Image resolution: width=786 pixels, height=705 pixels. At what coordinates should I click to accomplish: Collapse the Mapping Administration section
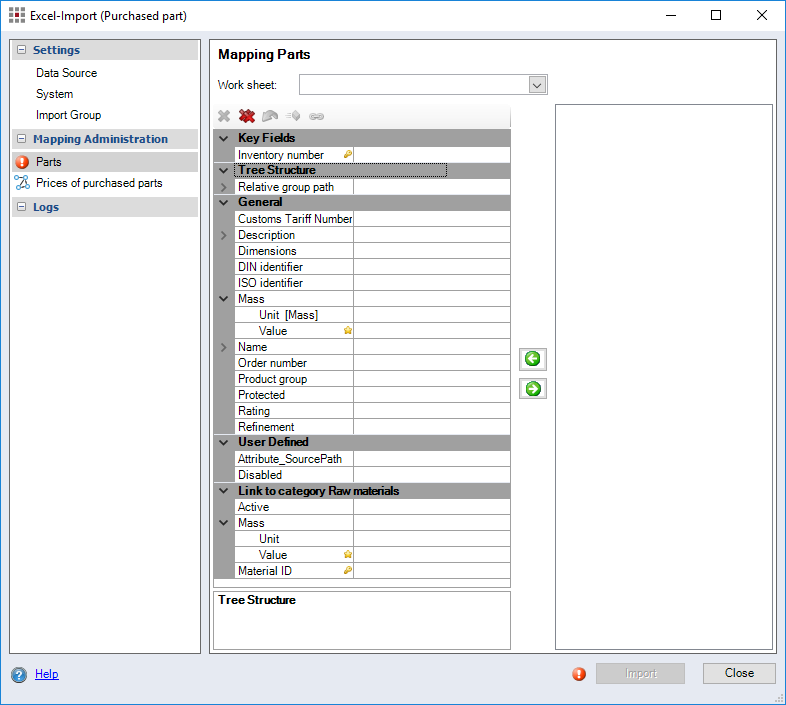click(x=21, y=139)
